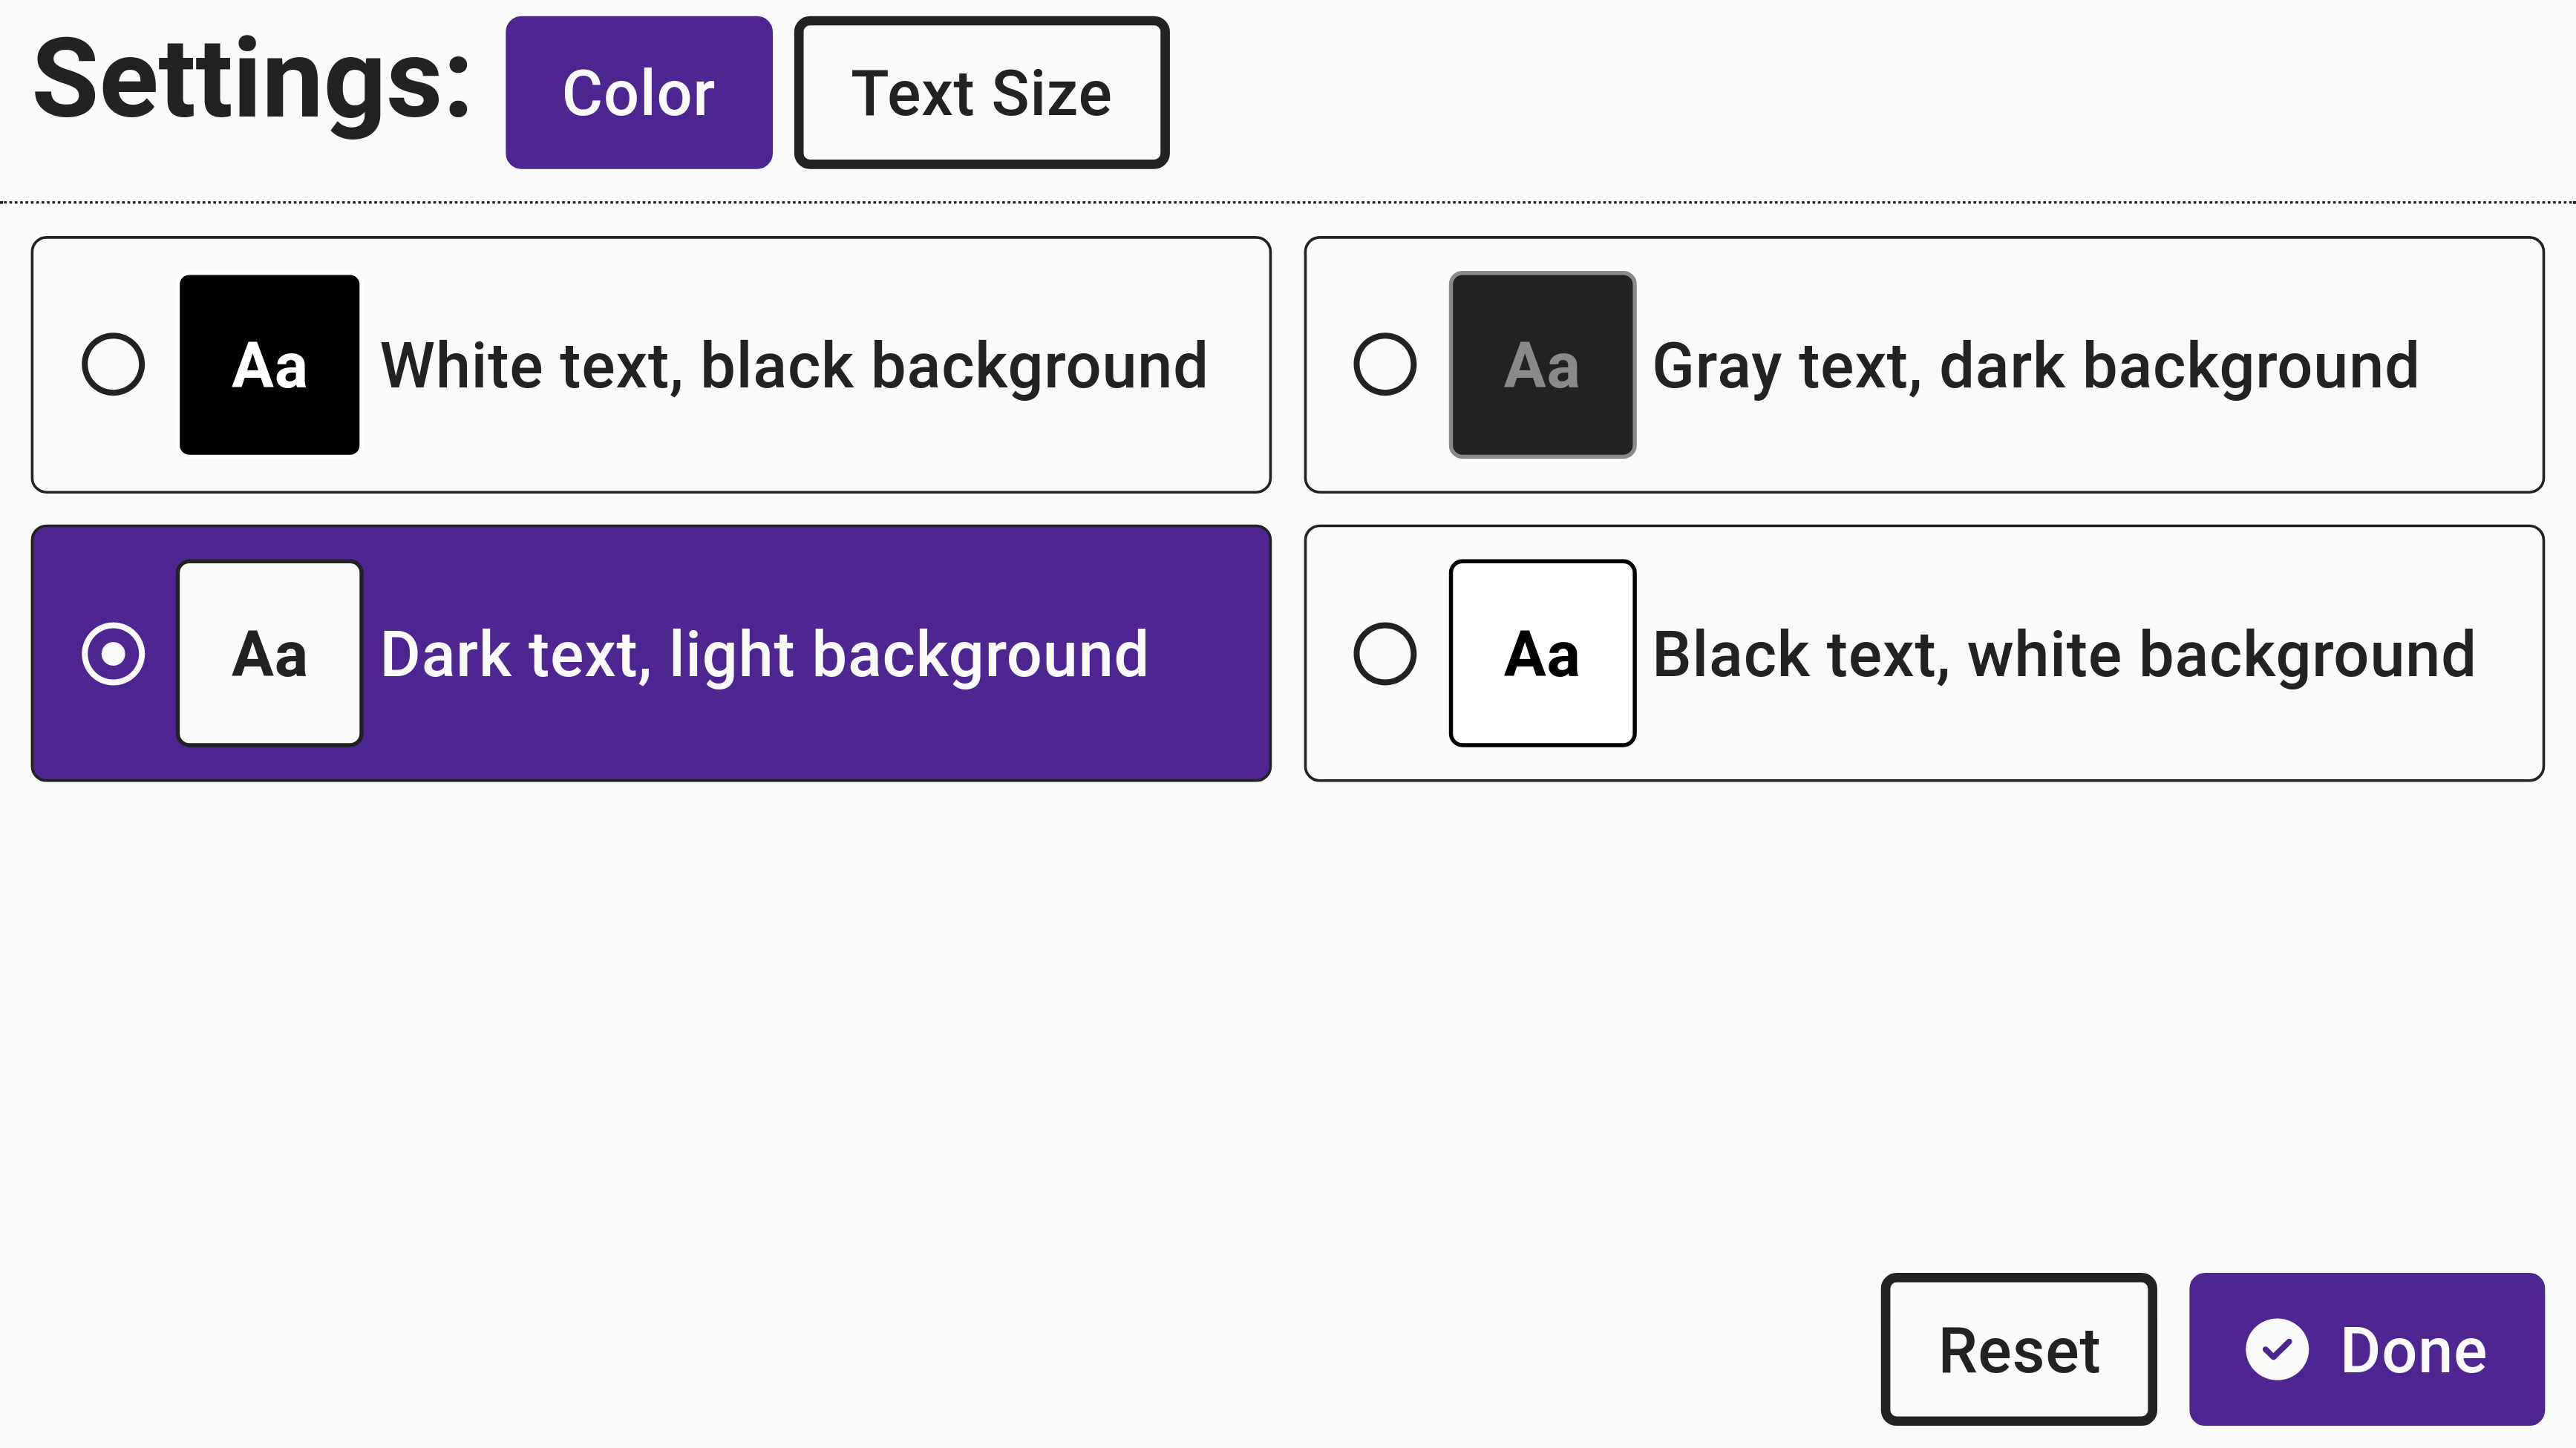Click the checkmark icon on Done
Screen dimensions: 2576x1448
(x=2276, y=1349)
